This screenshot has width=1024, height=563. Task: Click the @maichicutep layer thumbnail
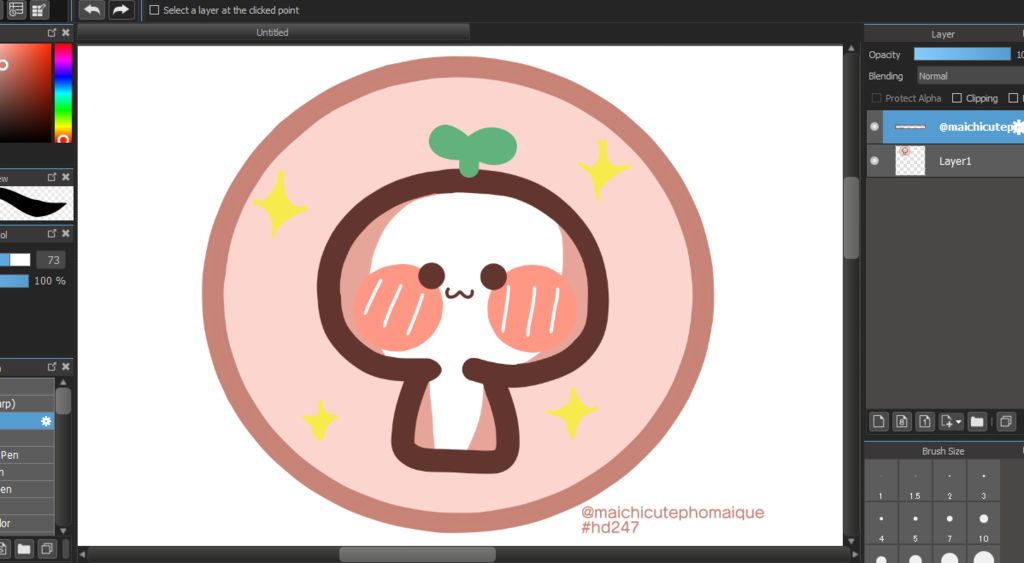pyautogui.click(x=910, y=127)
